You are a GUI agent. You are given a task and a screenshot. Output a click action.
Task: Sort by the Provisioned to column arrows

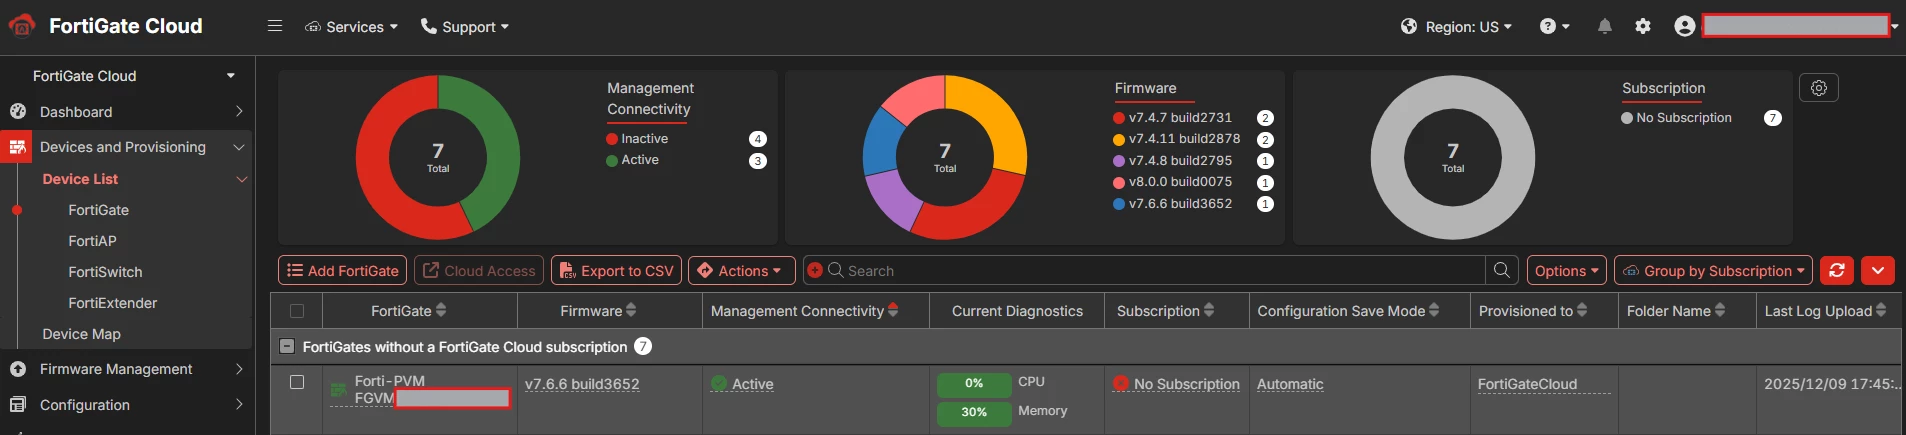pyautogui.click(x=1582, y=310)
